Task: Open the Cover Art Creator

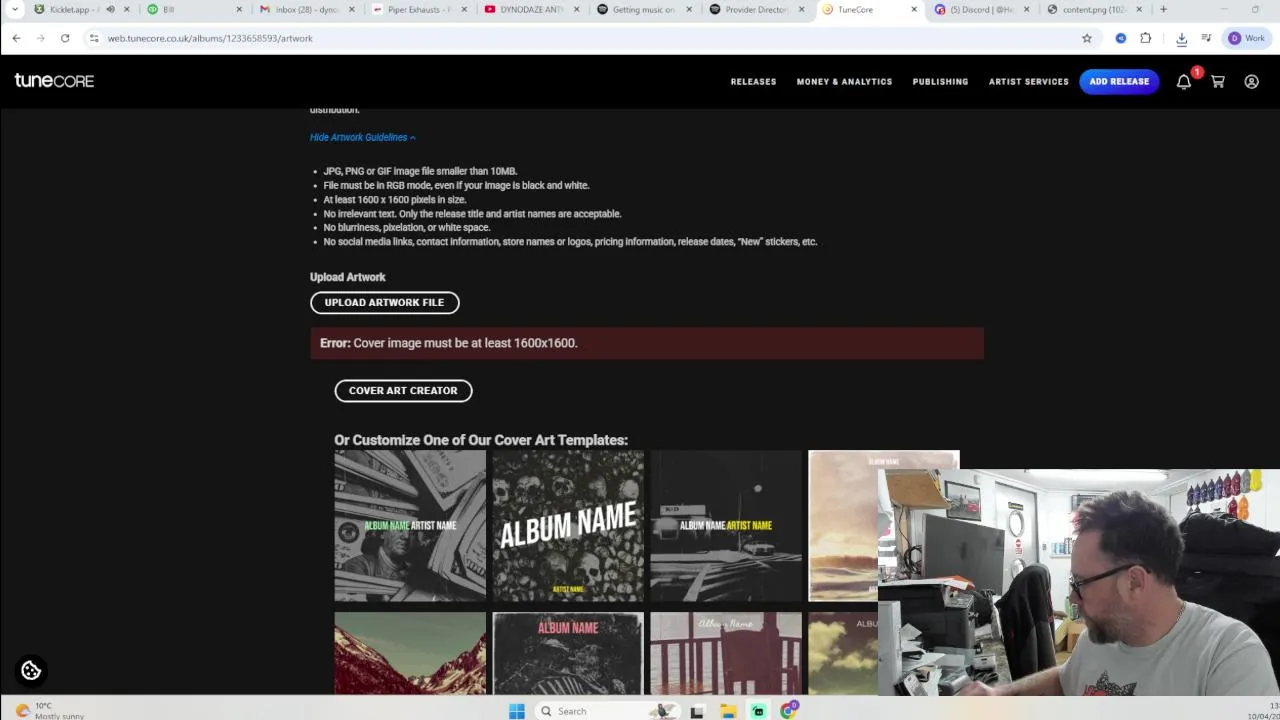Action: tap(403, 390)
